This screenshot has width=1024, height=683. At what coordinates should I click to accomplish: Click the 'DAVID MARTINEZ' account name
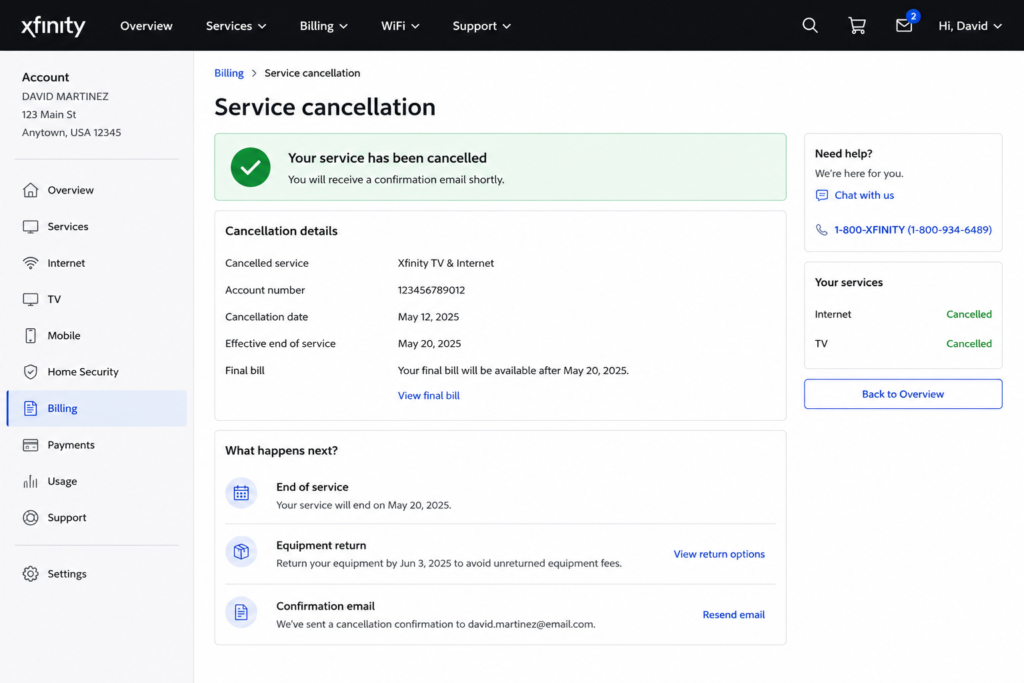(x=65, y=97)
